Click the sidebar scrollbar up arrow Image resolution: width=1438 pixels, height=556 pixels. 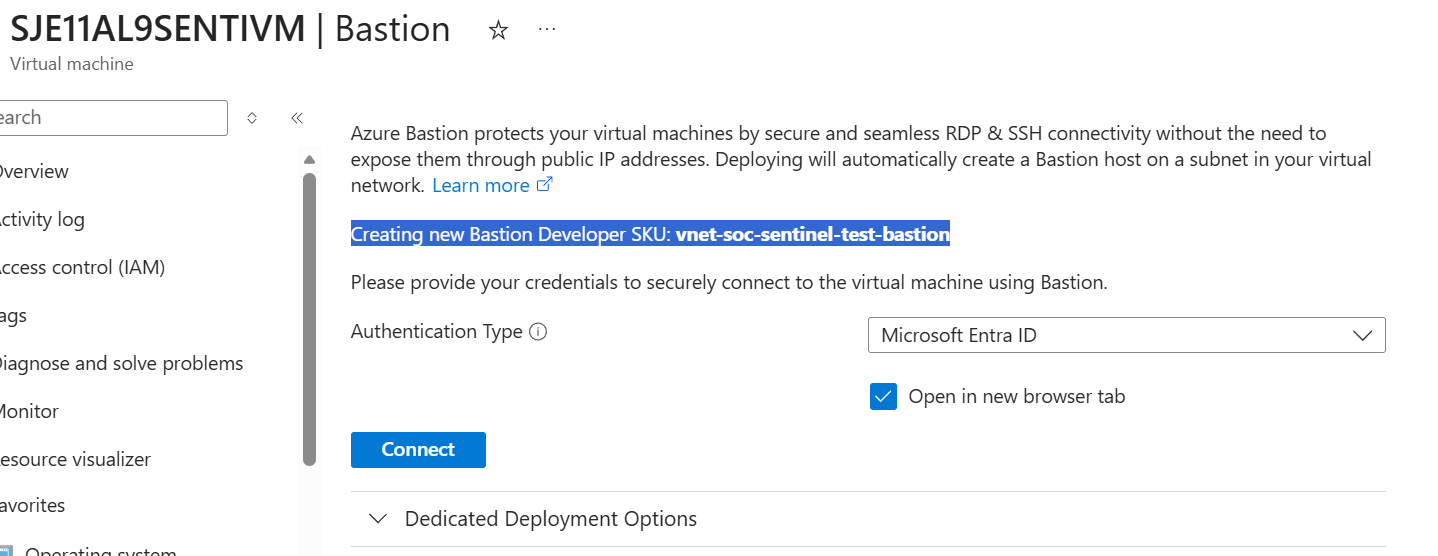tap(309, 160)
